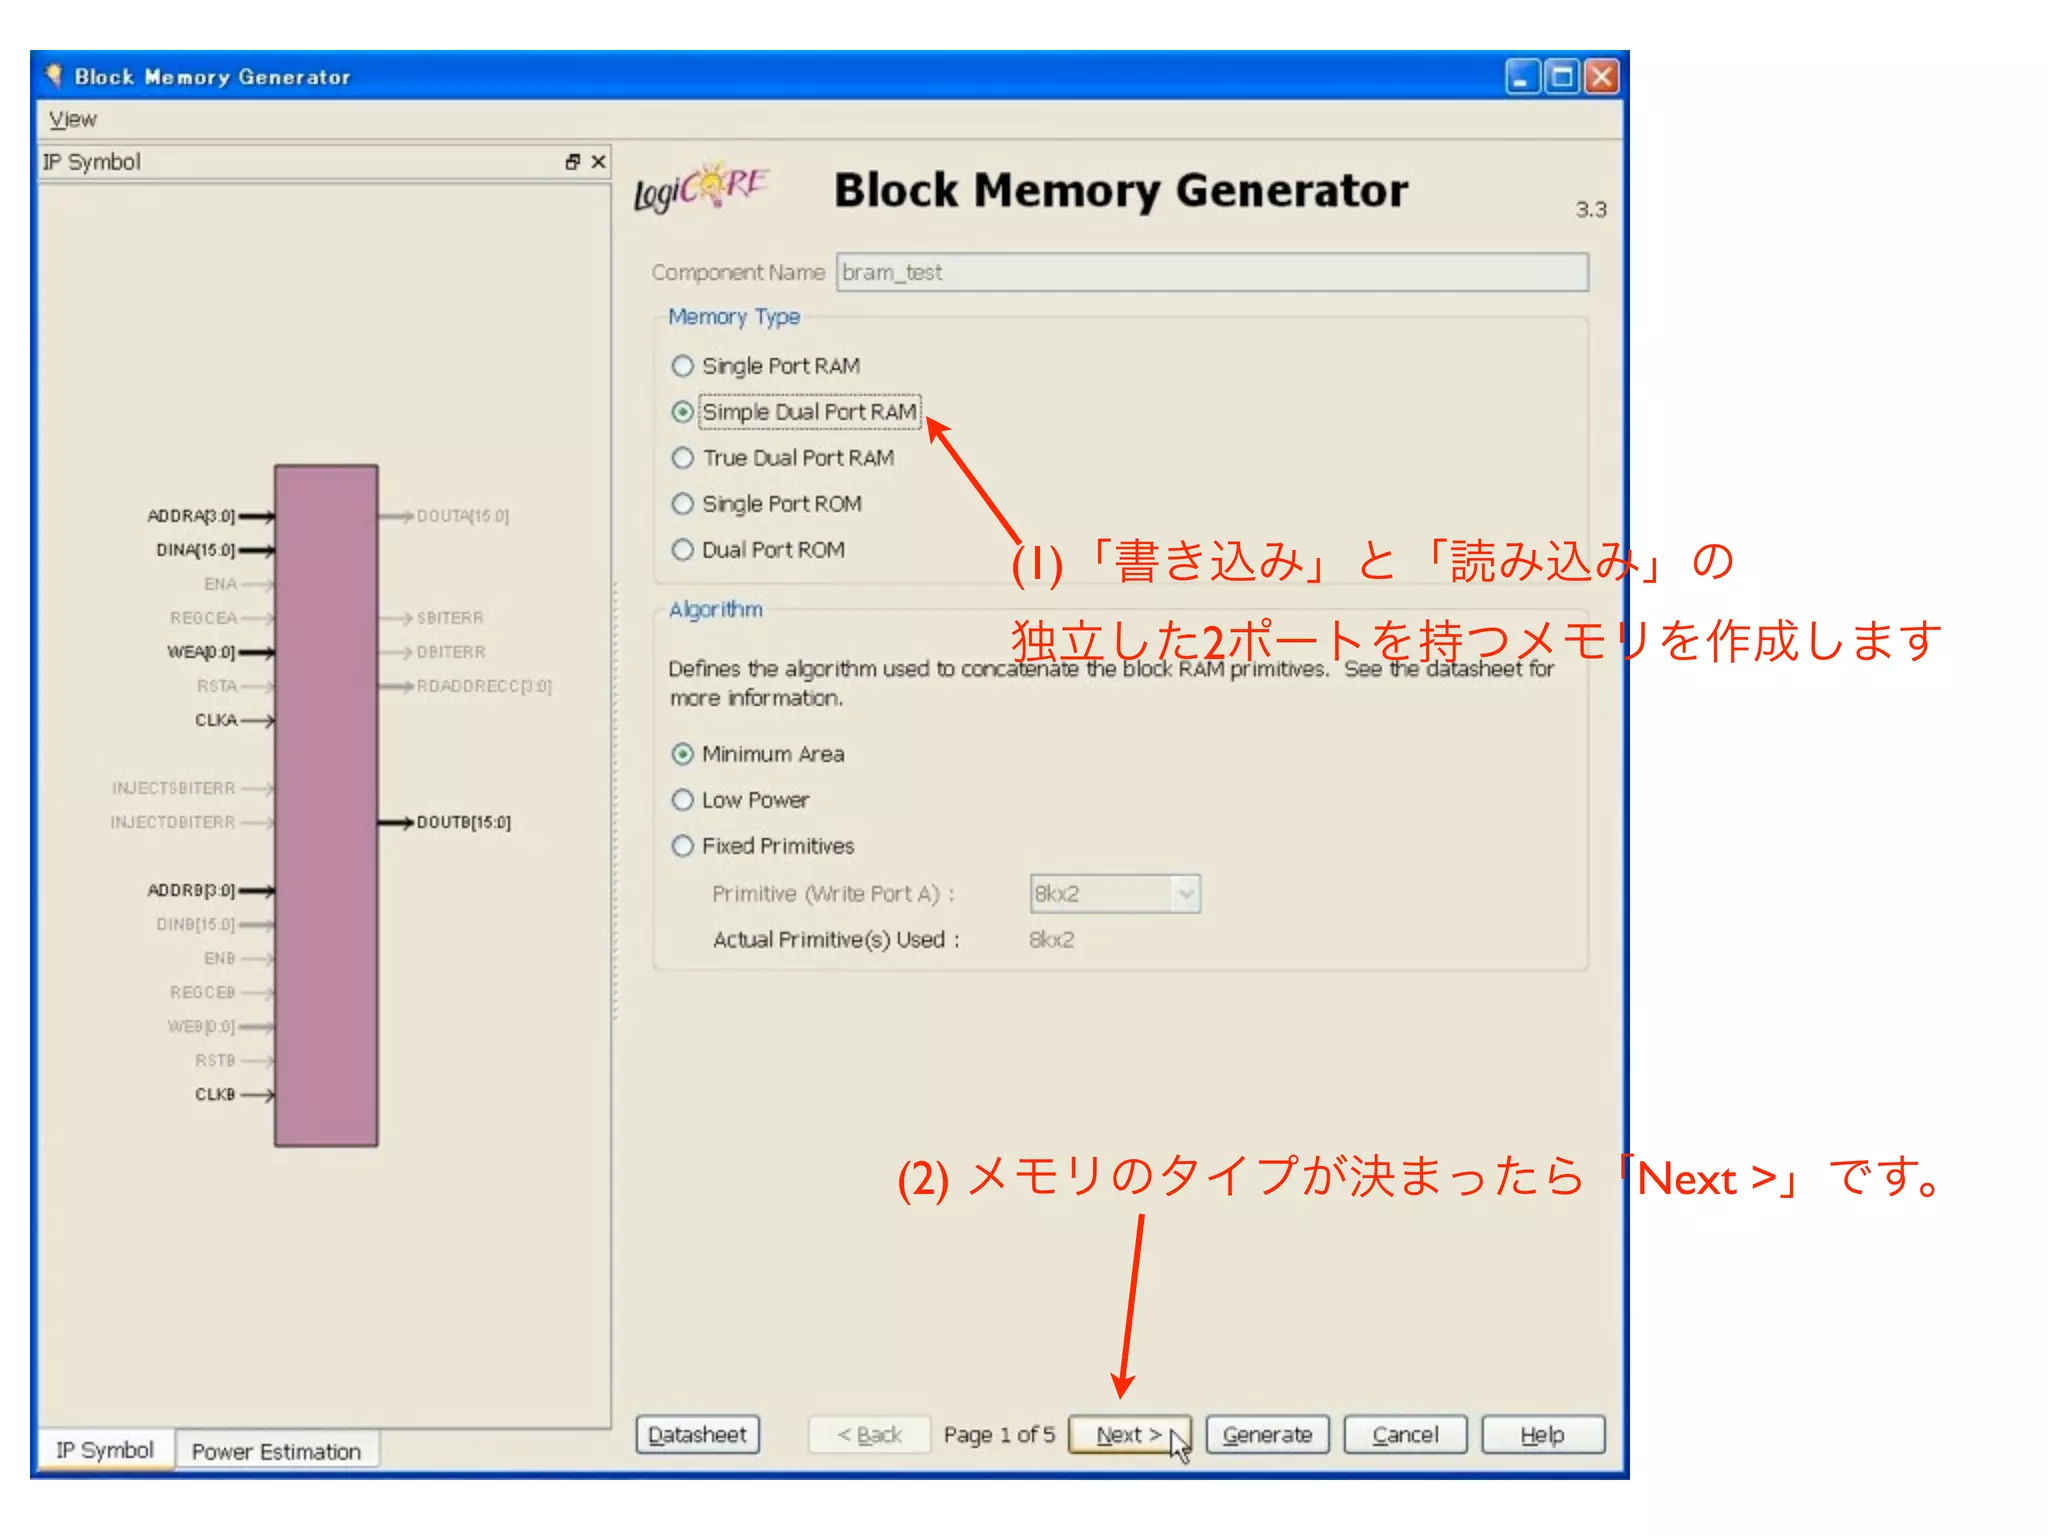The height and width of the screenshot is (1536, 2048).
Task: Maximize the Block Memory Generator window
Action: [x=1561, y=77]
